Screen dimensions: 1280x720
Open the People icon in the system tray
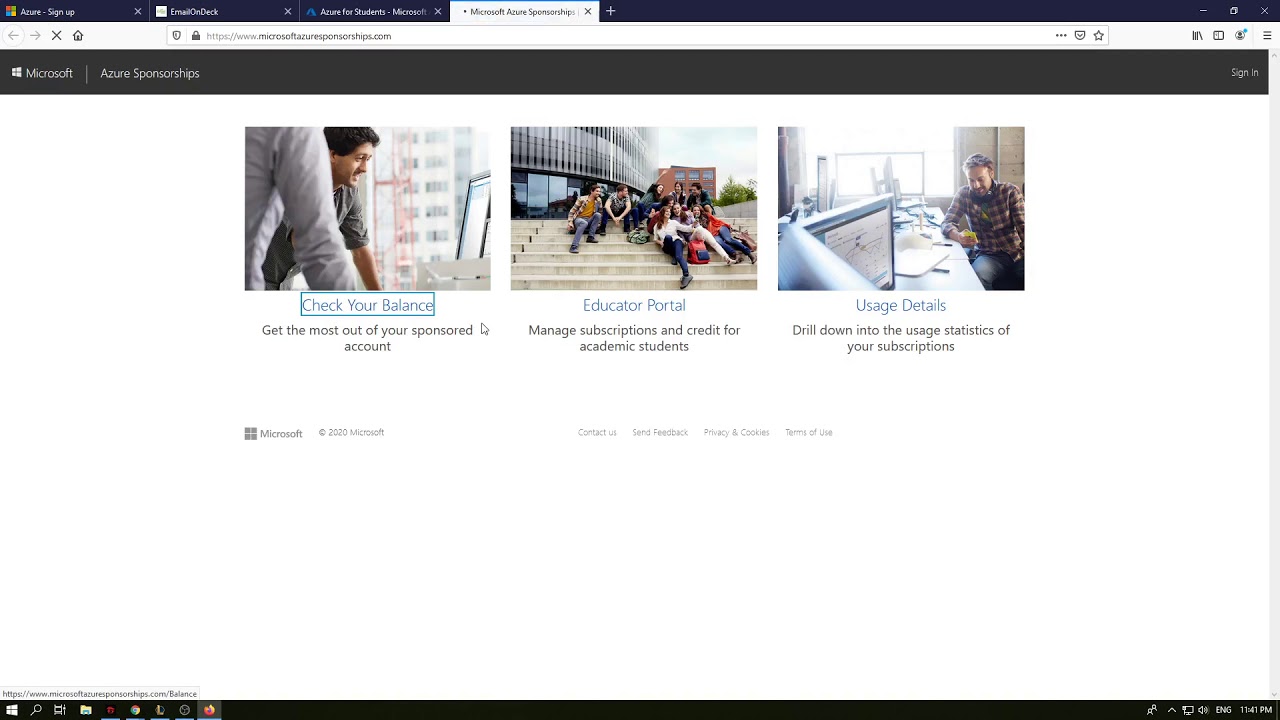tap(1152, 710)
